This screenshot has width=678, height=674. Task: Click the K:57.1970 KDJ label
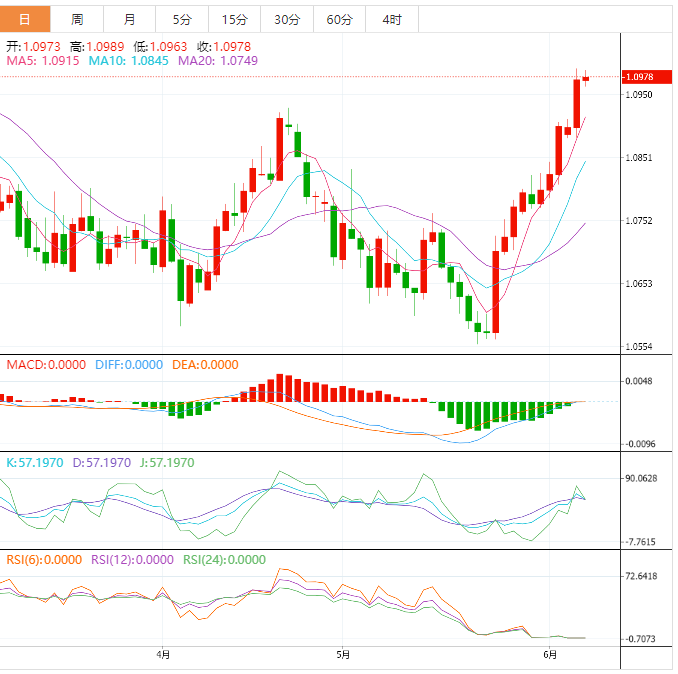pyautogui.click(x=35, y=463)
